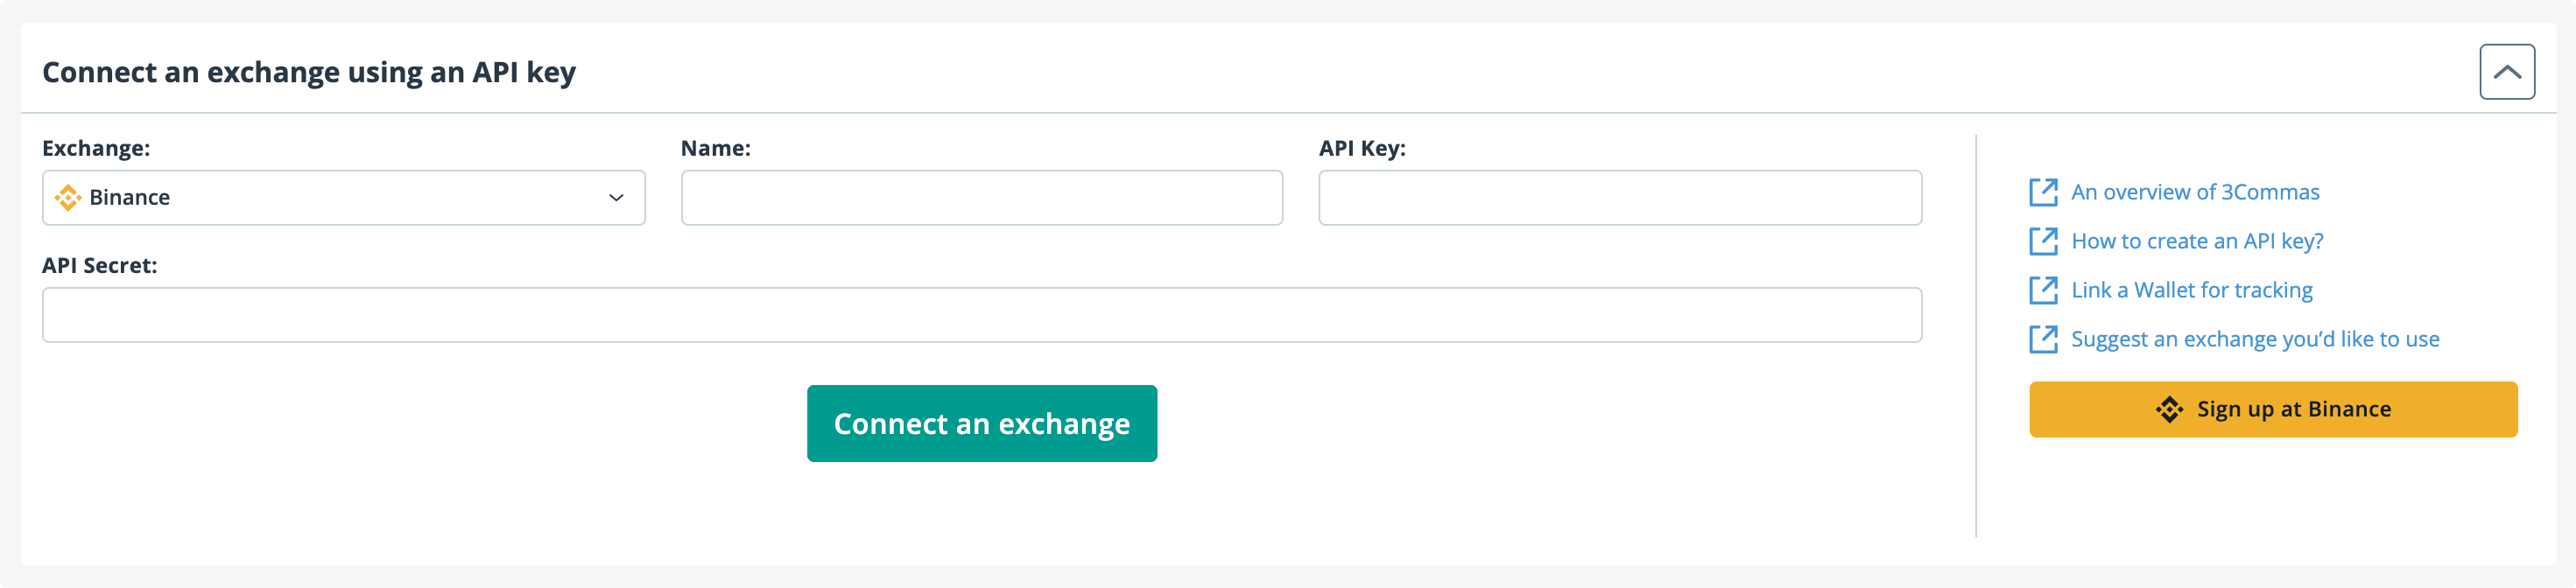Click external-link icon beside API key guide
The width and height of the screenshot is (2576, 588).
(2043, 241)
